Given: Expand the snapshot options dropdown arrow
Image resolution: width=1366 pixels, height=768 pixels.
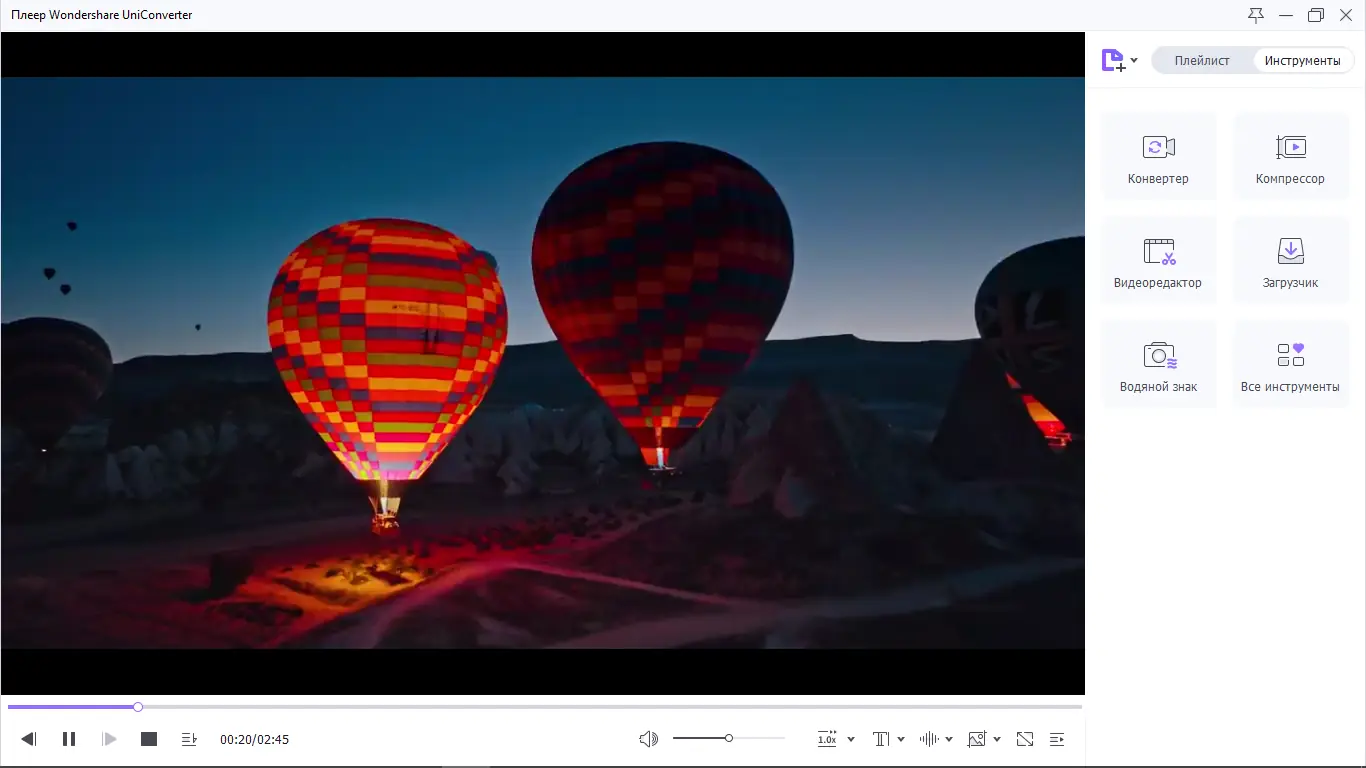Looking at the screenshot, I should (997, 740).
